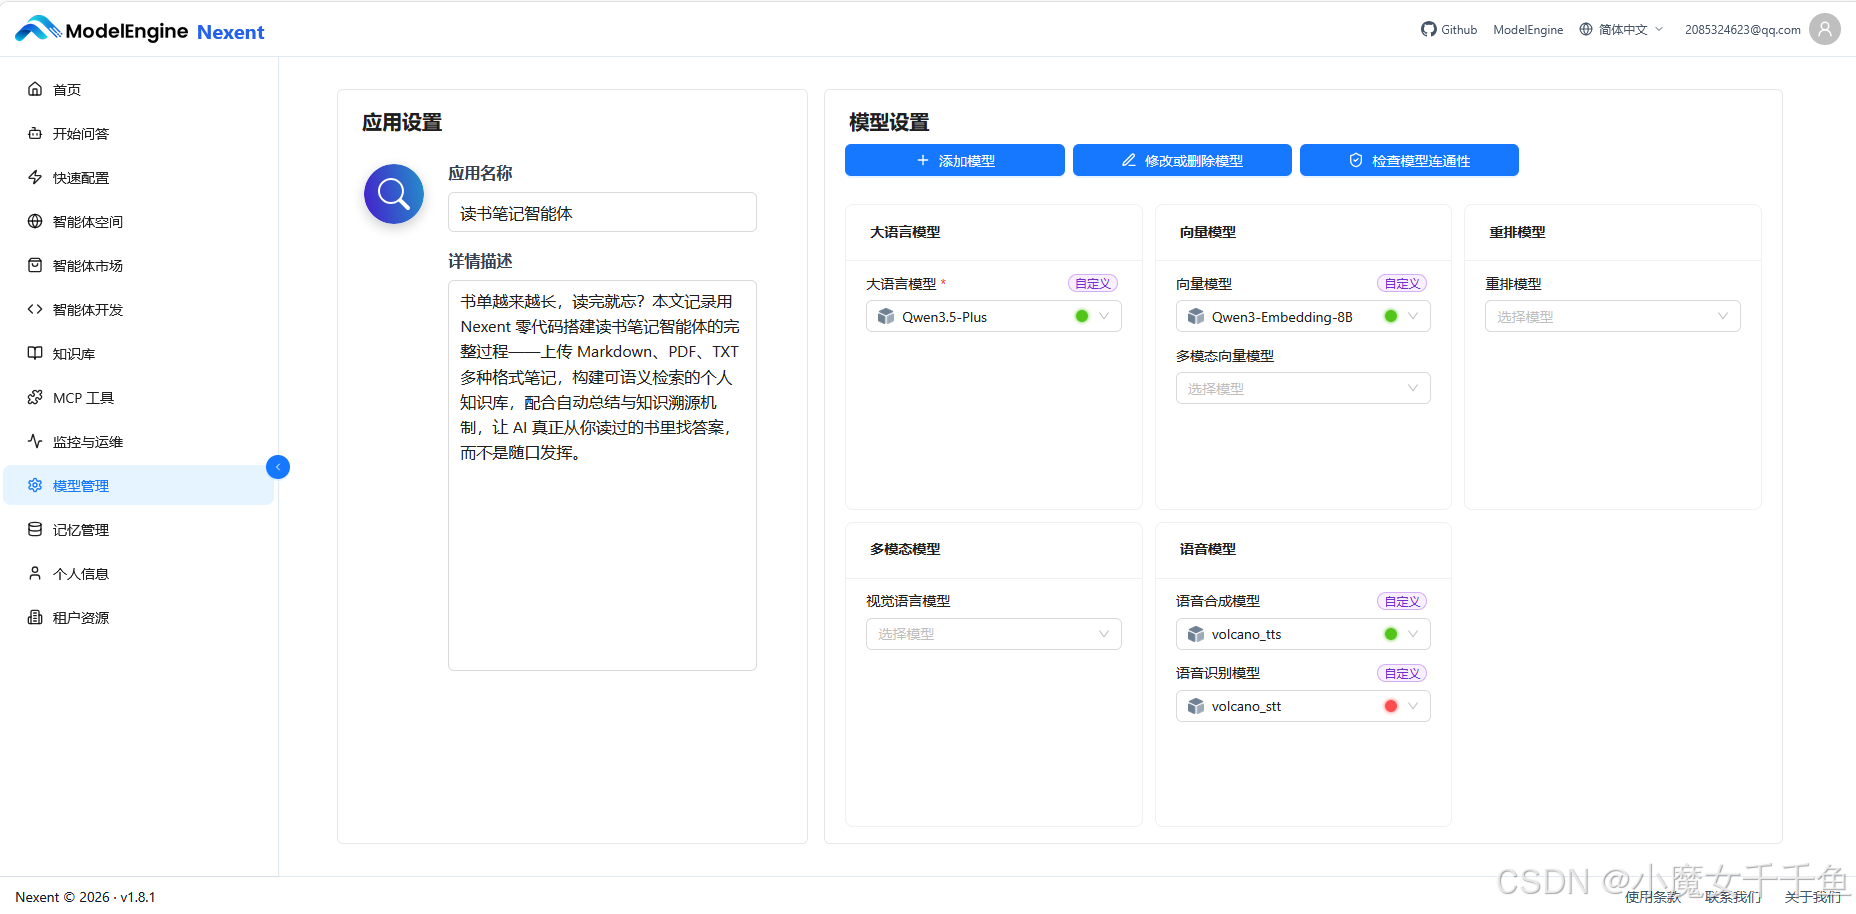The width and height of the screenshot is (1856, 914).
Task: Click the ModelEngine Nexent logo
Action: pos(140,30)
